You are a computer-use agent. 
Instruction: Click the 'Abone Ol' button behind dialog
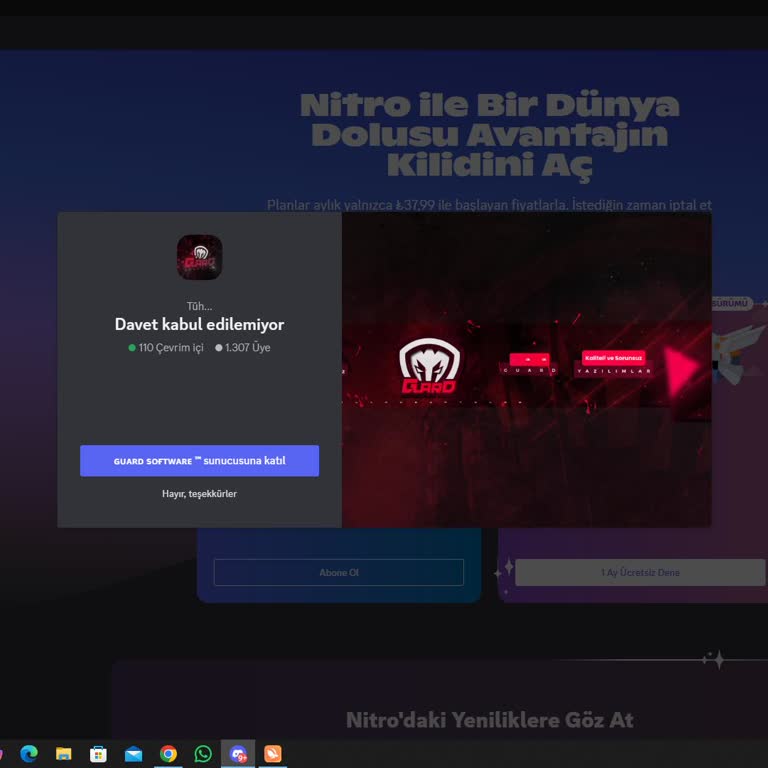click(338, 572)
